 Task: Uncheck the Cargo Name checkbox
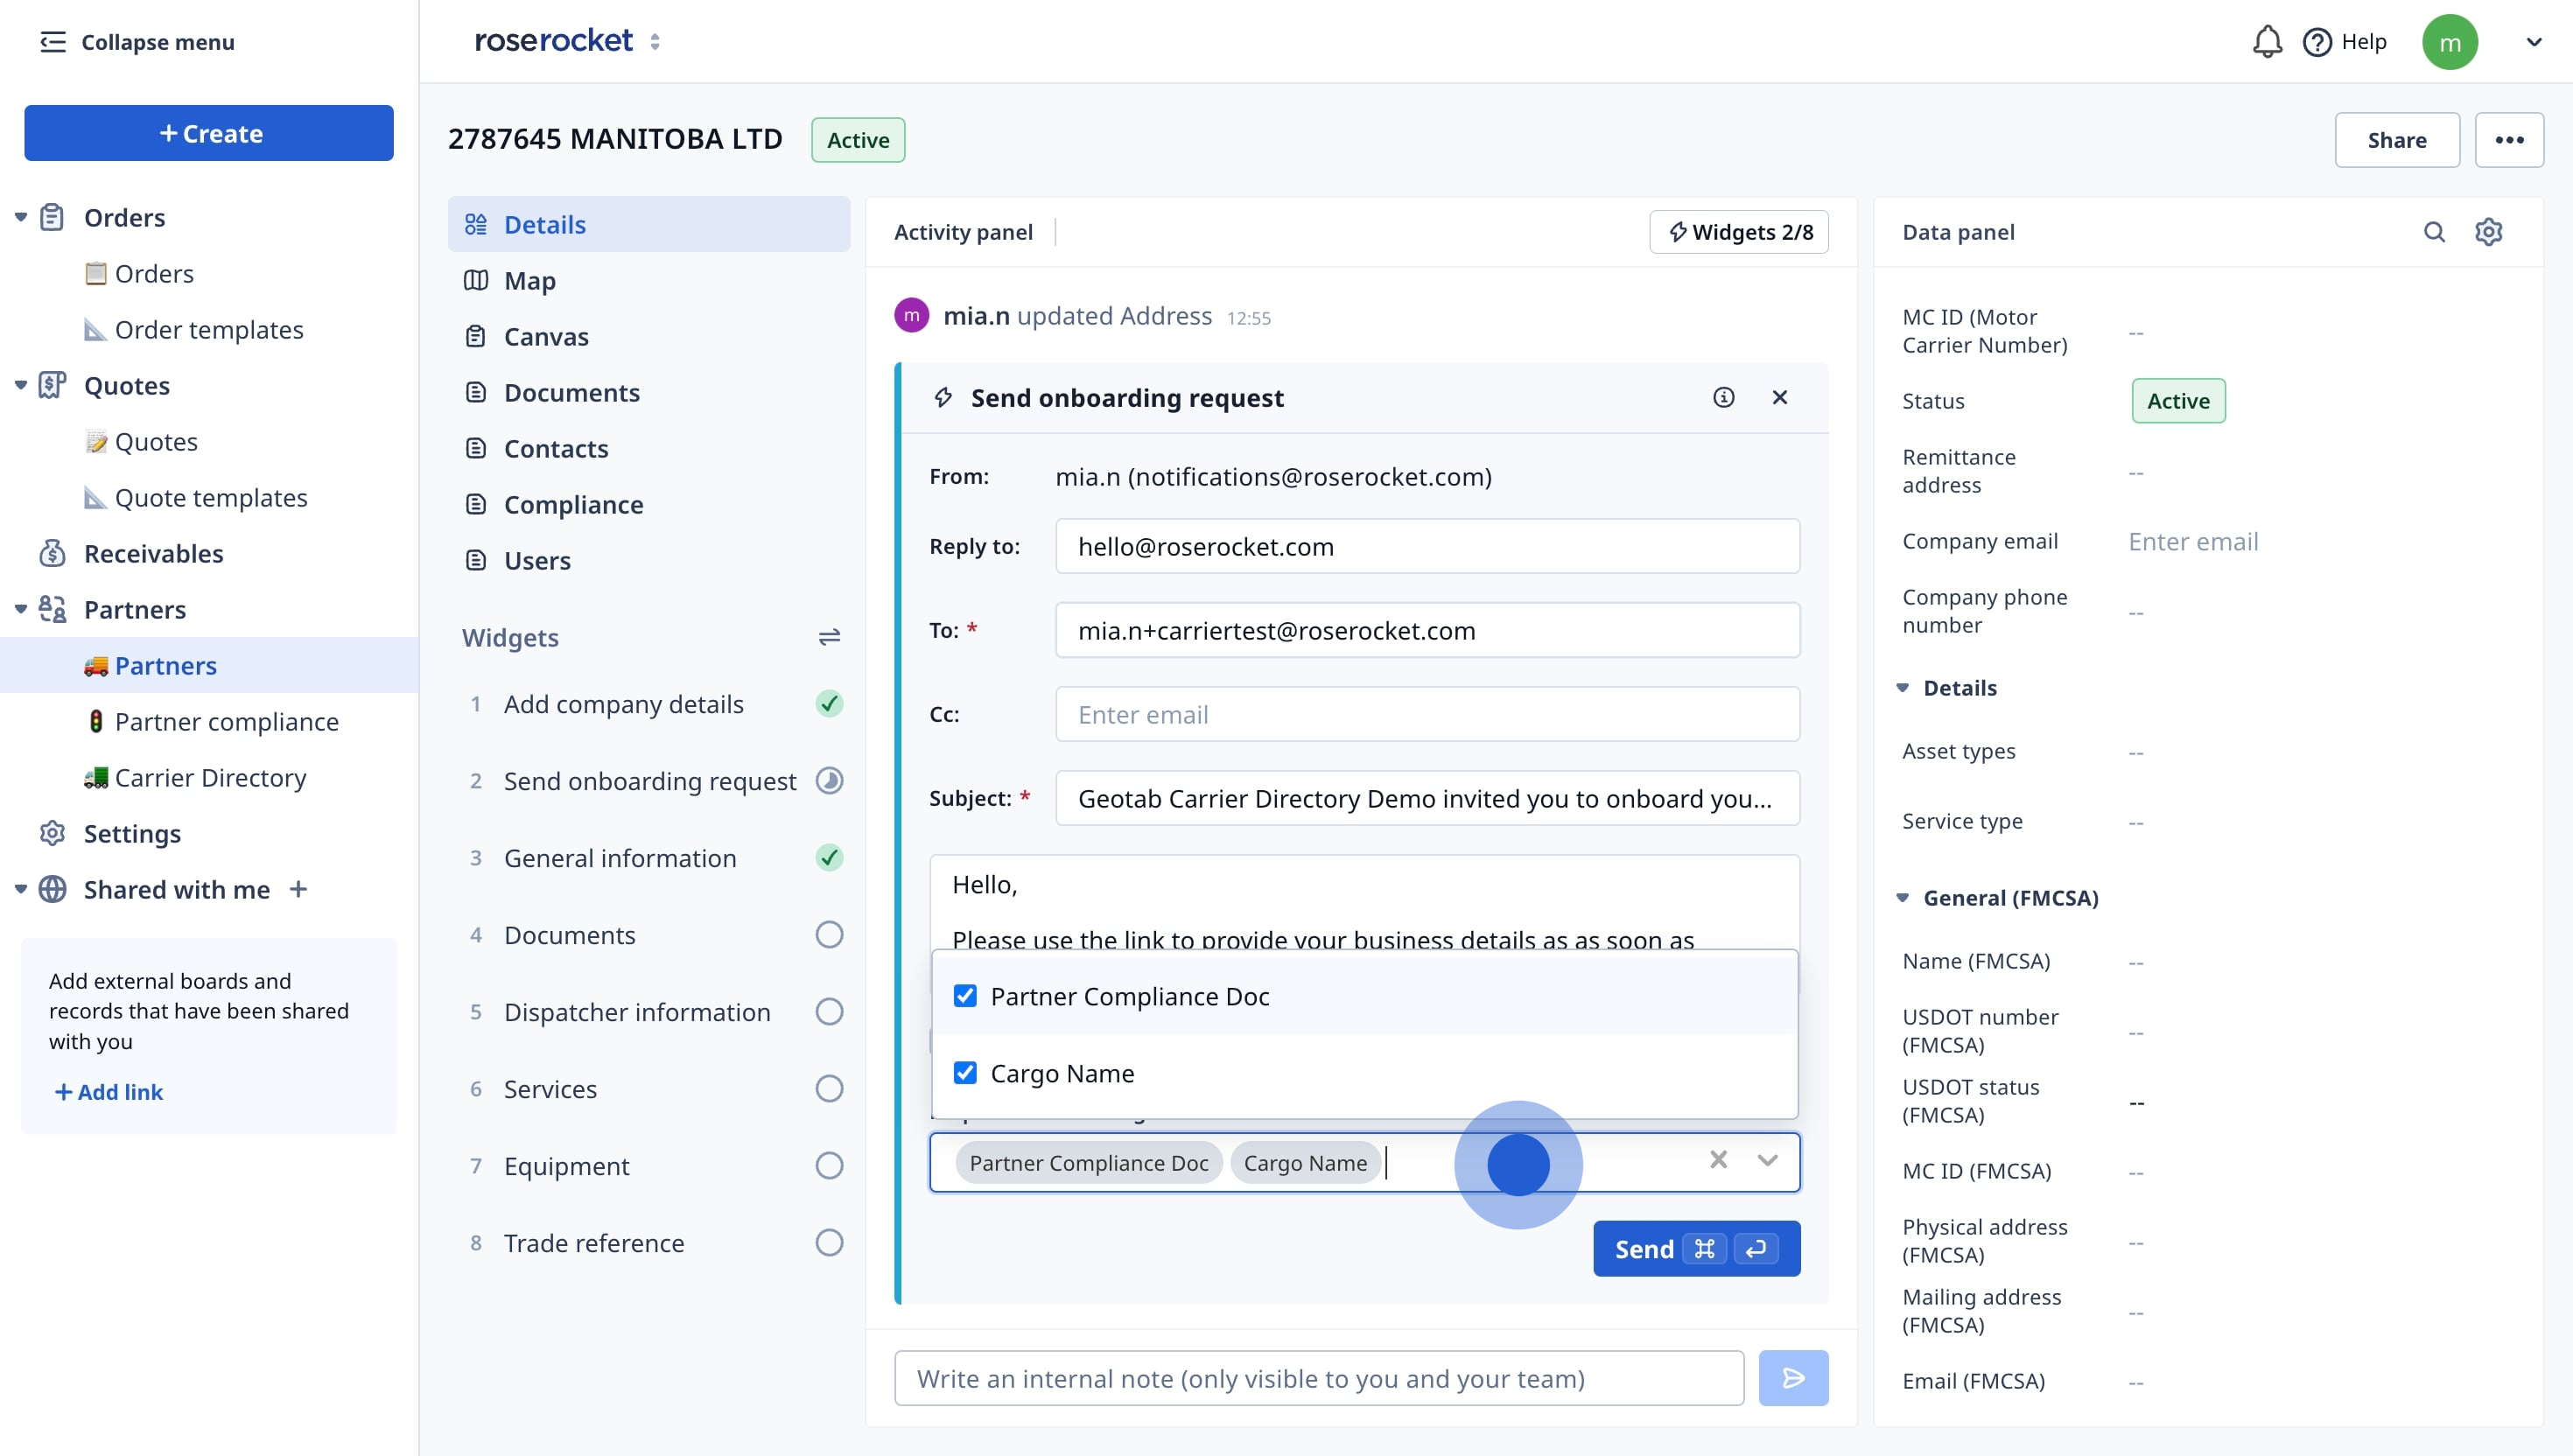tap(964, 1073)
